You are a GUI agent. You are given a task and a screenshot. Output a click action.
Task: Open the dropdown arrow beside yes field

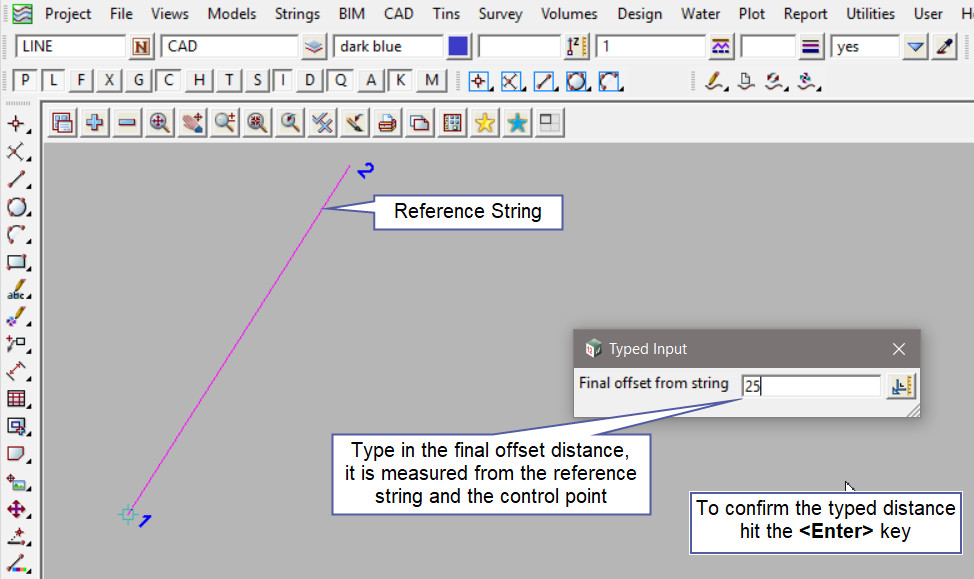click(x=915, y=47)
